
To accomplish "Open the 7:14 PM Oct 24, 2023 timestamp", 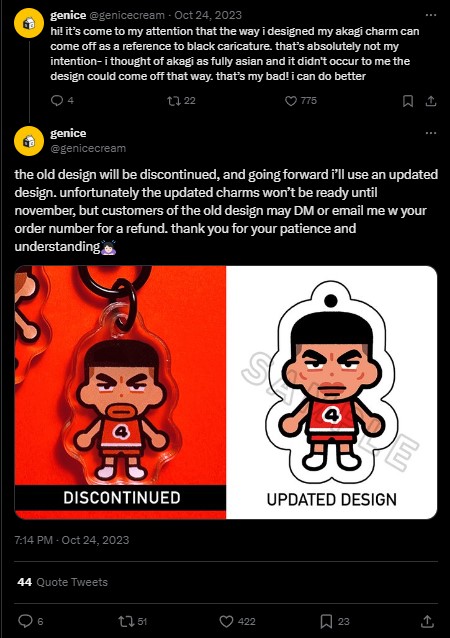I will pyautogui.click(x=72, y=540).
